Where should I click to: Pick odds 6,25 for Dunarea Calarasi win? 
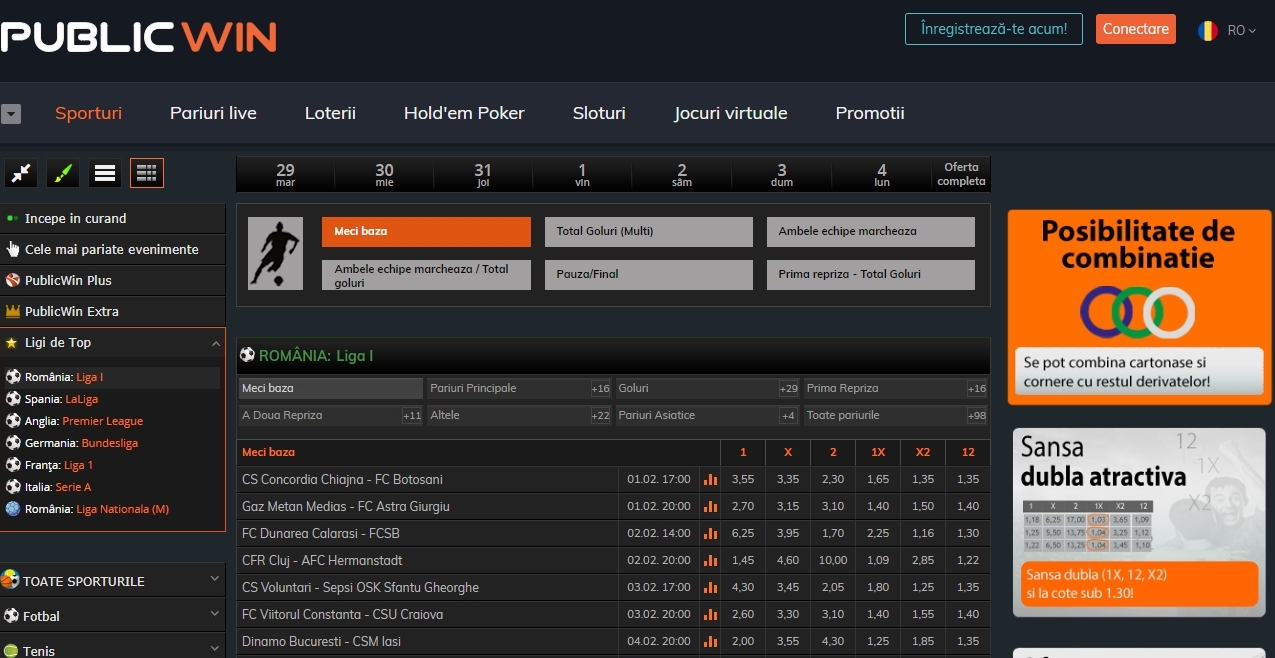(743, 534)
